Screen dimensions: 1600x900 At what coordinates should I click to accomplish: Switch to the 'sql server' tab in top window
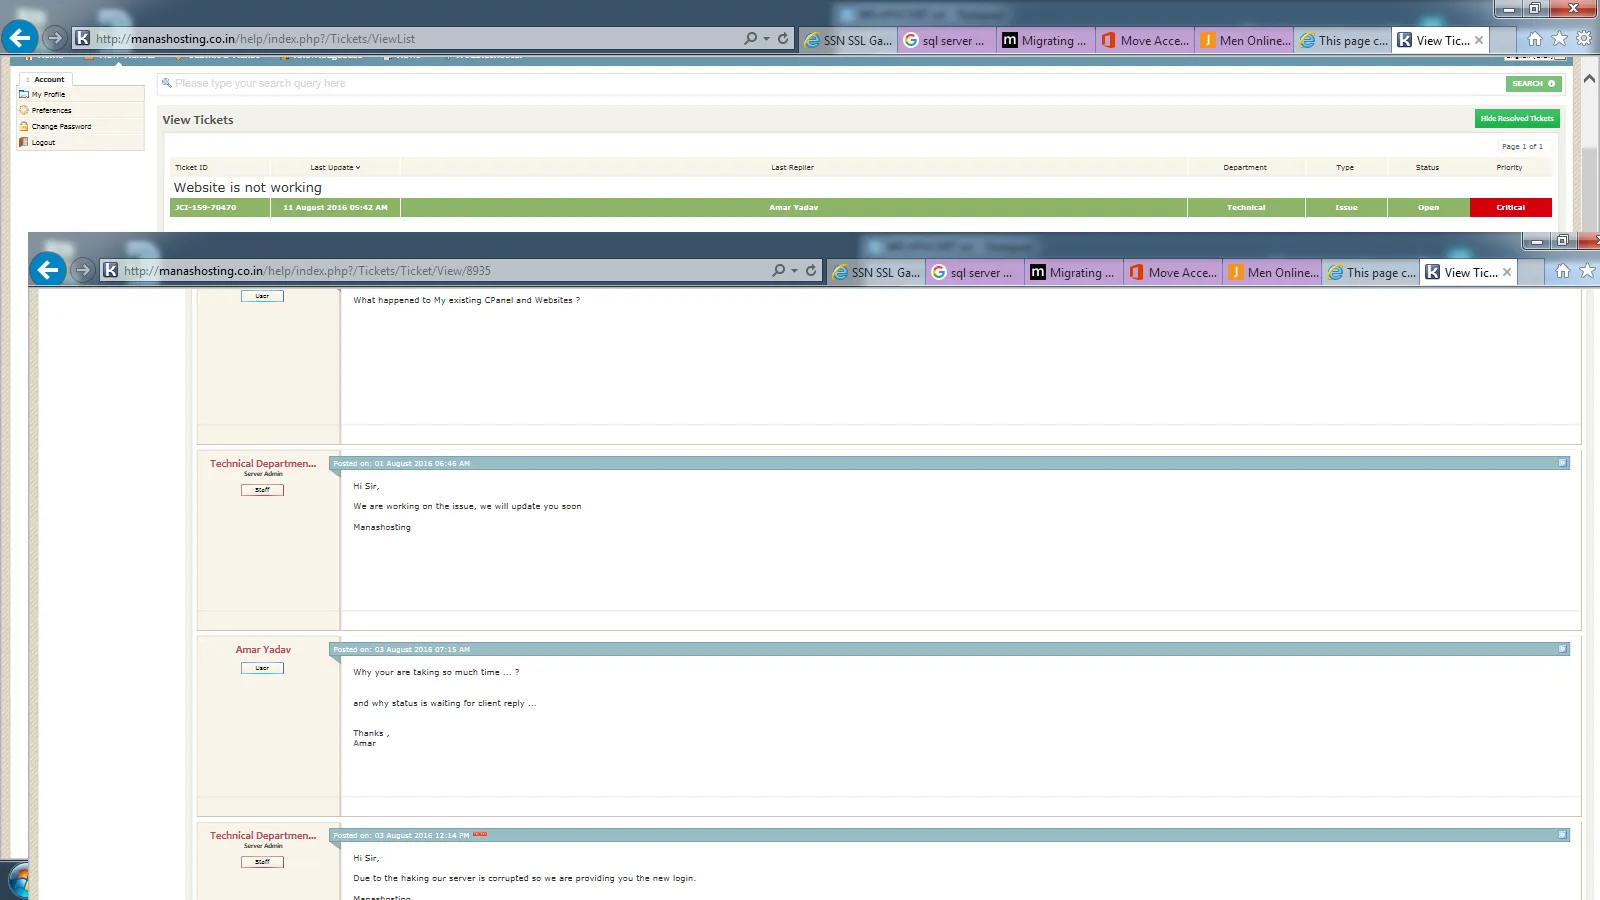pos(946,41)
